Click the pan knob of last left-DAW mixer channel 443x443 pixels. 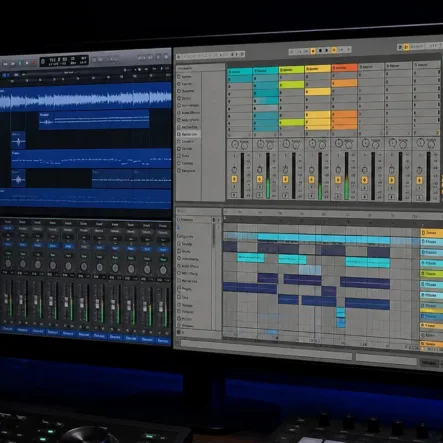click(163, 270)
